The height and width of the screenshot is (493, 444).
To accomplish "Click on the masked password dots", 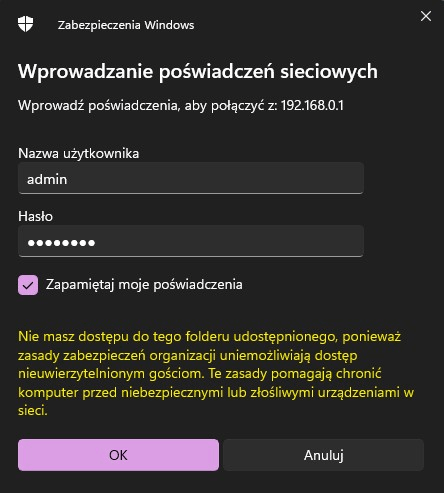I will 61,243.
